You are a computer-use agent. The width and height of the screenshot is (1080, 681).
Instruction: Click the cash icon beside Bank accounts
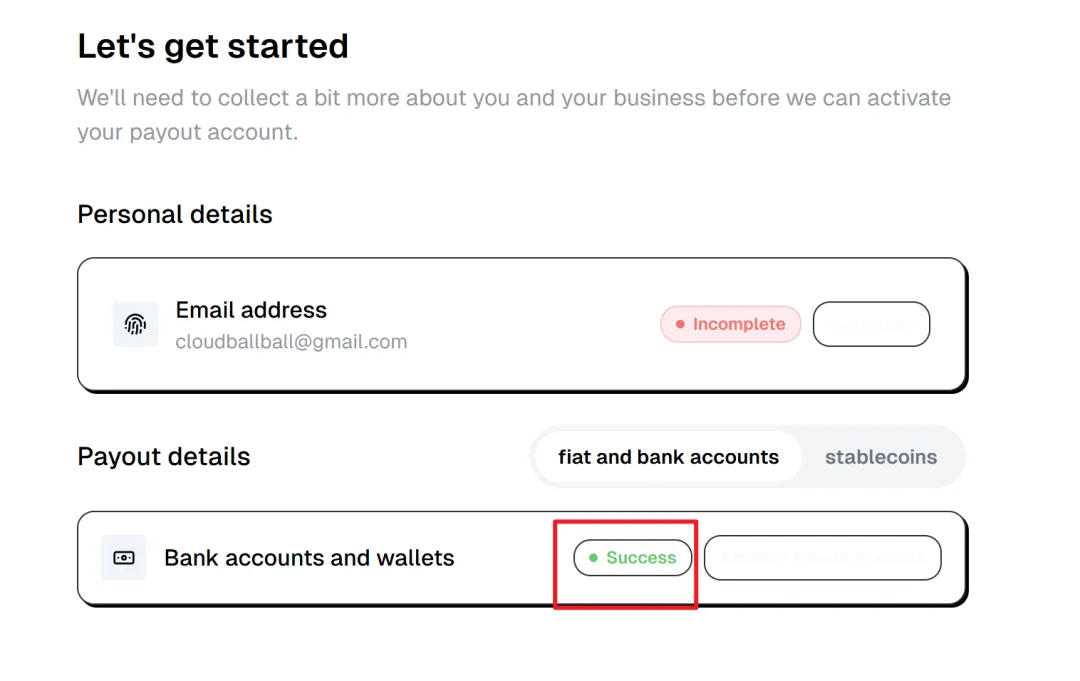pyautogui.click(x=124, y=558)
